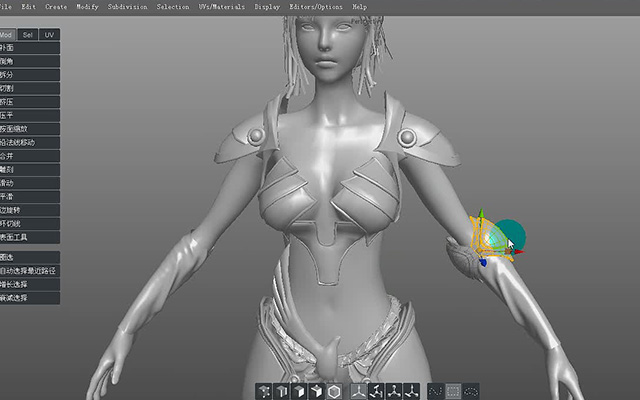Toggle lasso selection style dotted oval
Image resolution: width=640 pixels, height=400 pixels.
tap(471, 391)
